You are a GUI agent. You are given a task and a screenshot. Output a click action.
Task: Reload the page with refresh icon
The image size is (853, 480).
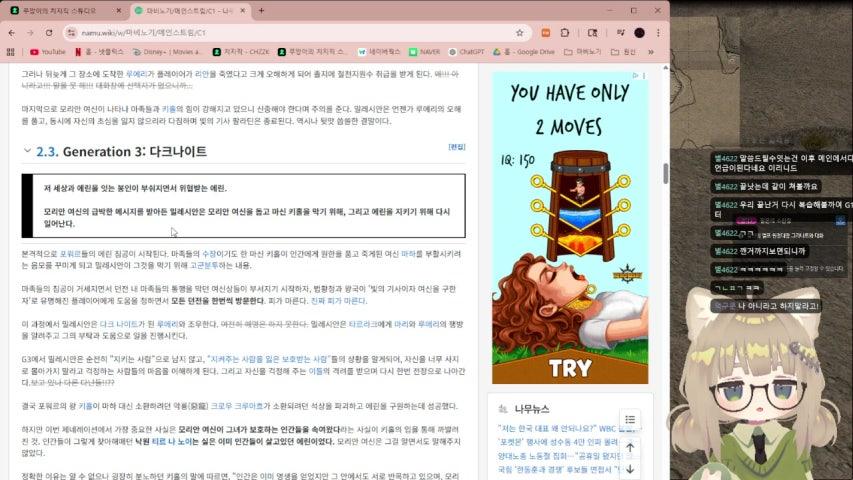49,33
